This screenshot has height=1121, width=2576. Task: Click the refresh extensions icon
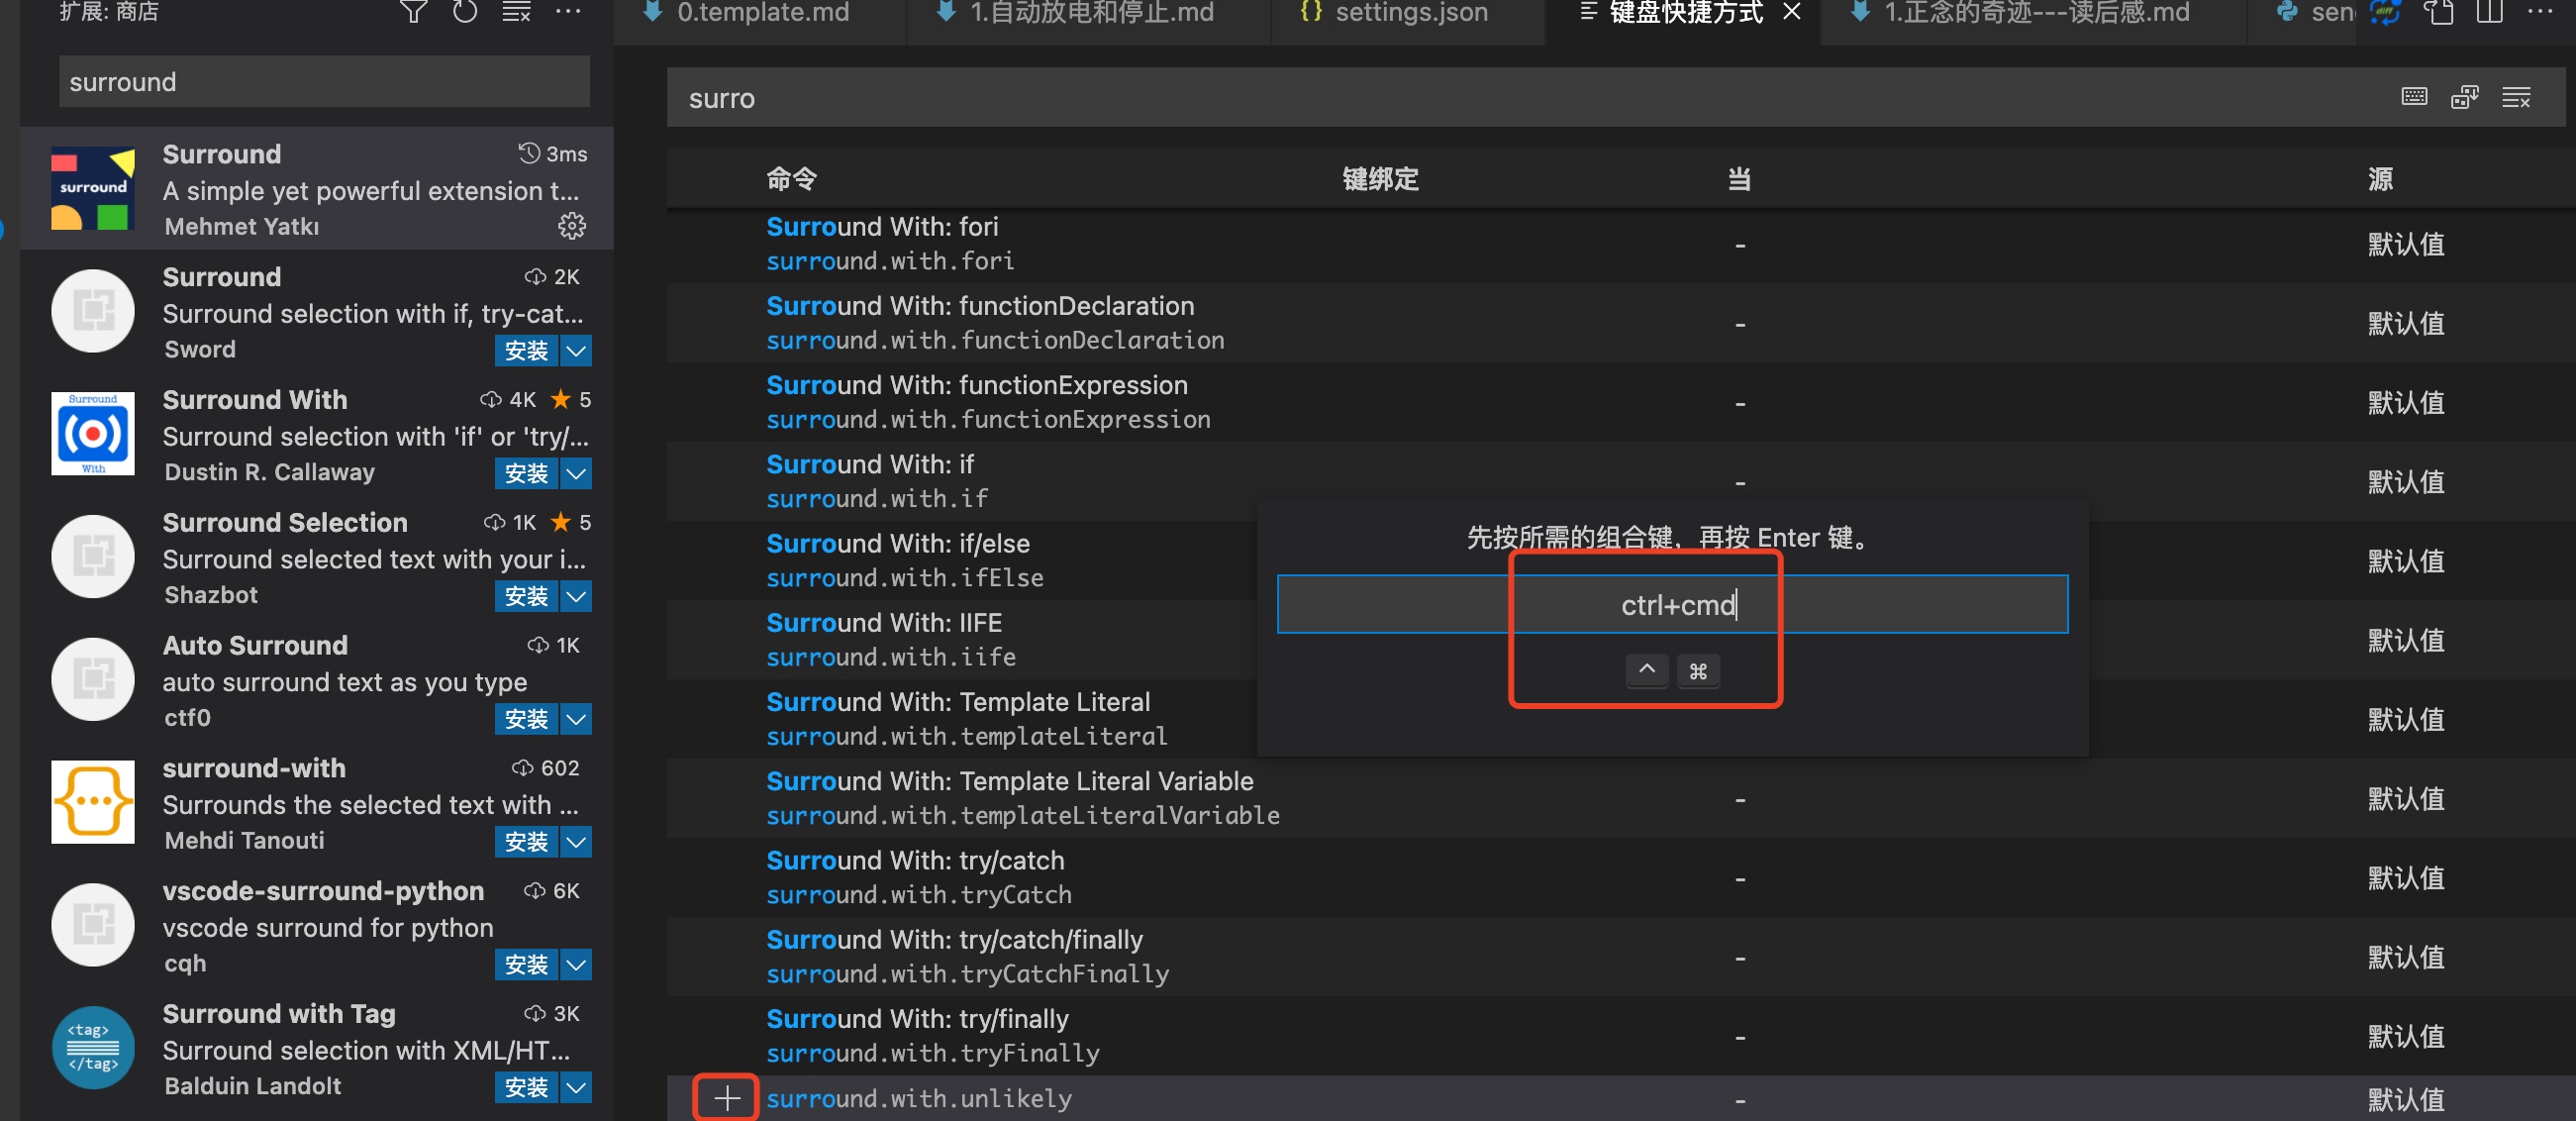pyautogui.click(x=465, y=12)
